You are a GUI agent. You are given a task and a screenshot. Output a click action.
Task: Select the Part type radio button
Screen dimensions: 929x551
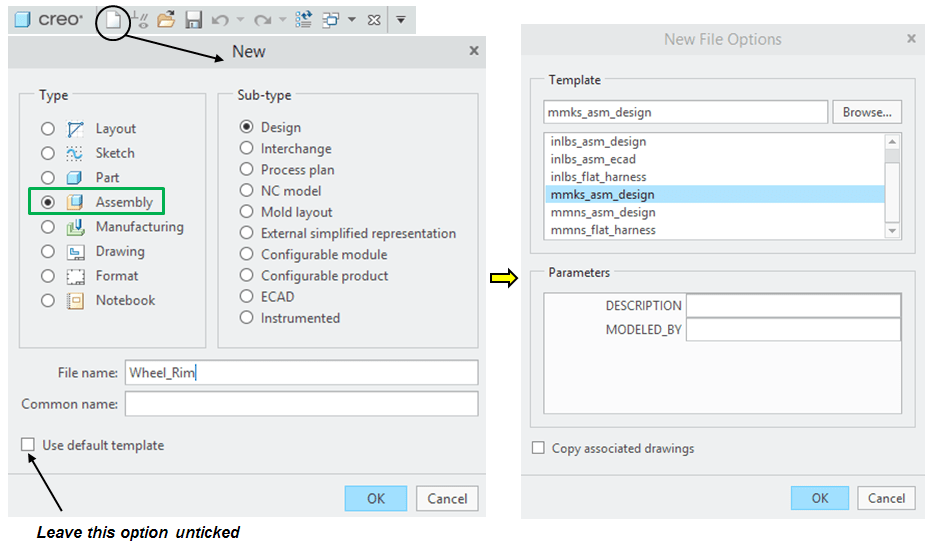click(x=47, y=178)
